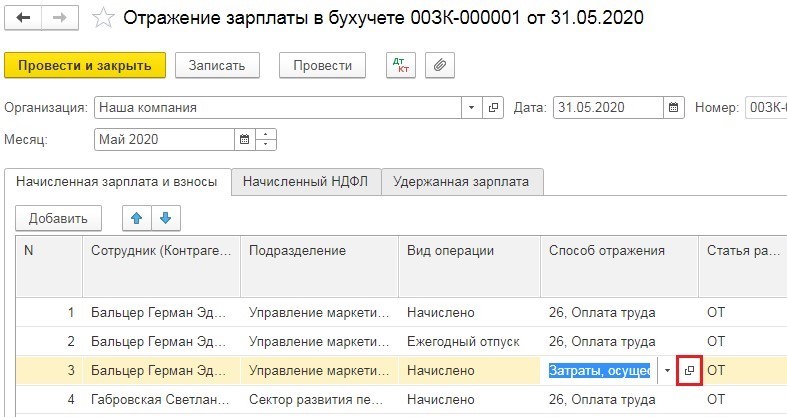Image resolution: width=787 pixels, height=417 pixels.
Task: Move row up with blue arrow
Action: point(136,218)
